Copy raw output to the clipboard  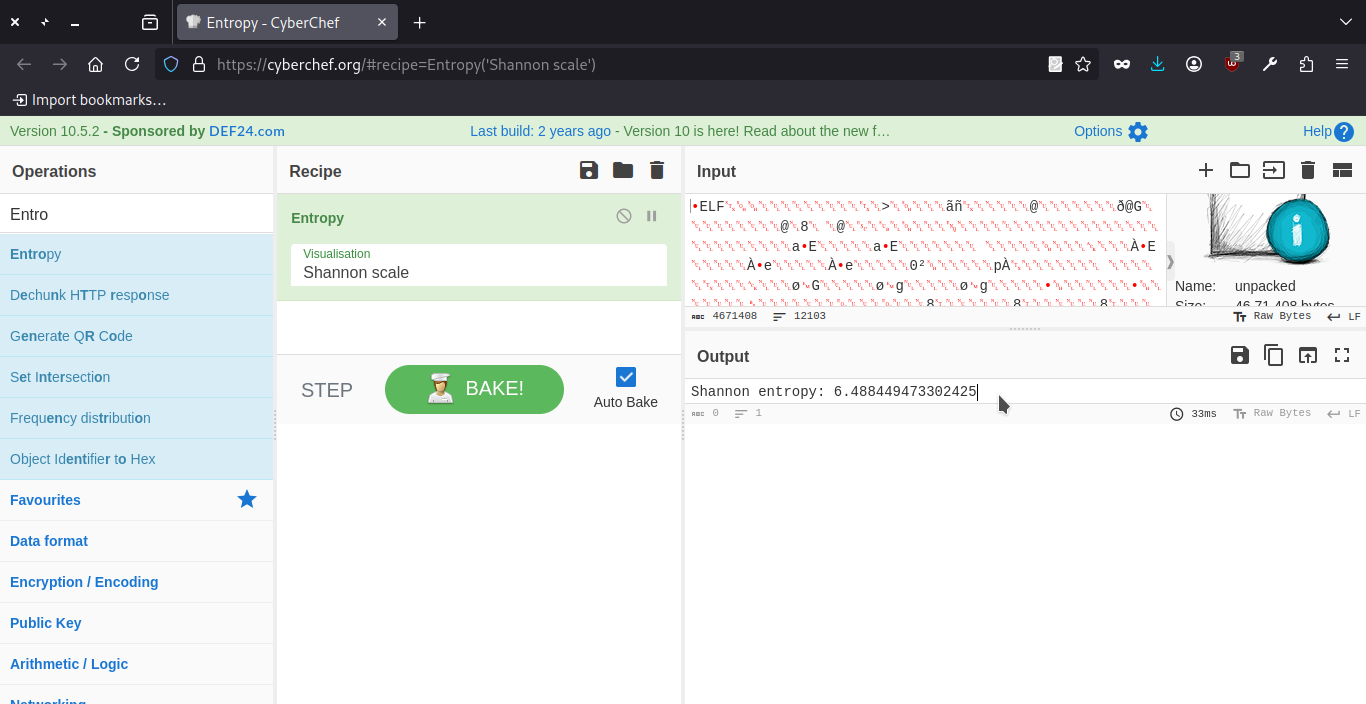(x=1273, y=356)
